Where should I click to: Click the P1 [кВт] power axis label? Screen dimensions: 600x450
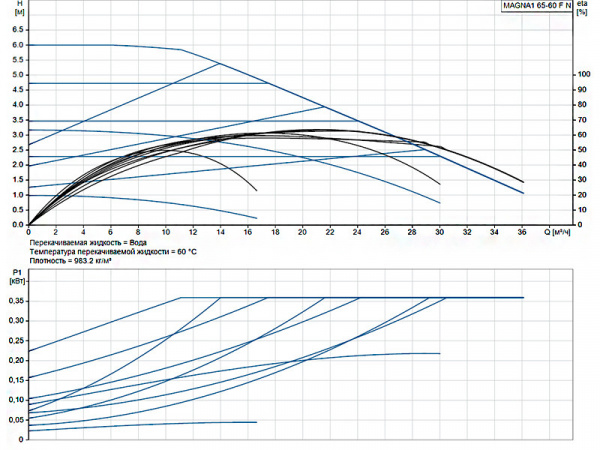[15, 276]
